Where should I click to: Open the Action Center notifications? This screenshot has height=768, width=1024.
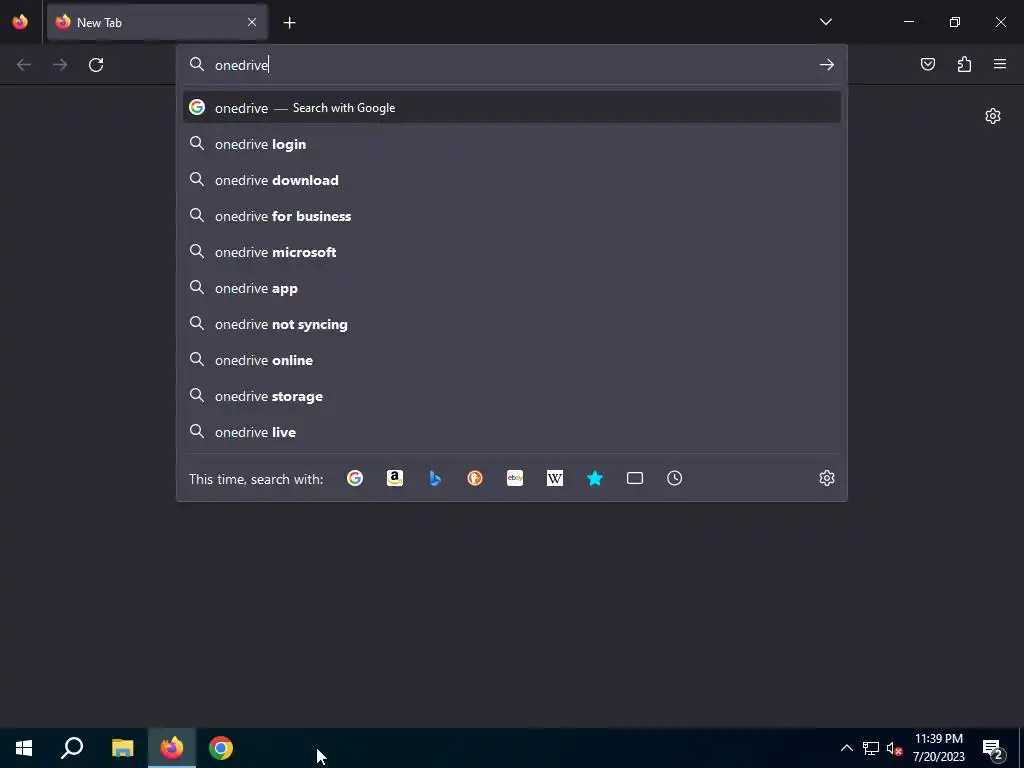pyautogui.click(x=993, y=748)
